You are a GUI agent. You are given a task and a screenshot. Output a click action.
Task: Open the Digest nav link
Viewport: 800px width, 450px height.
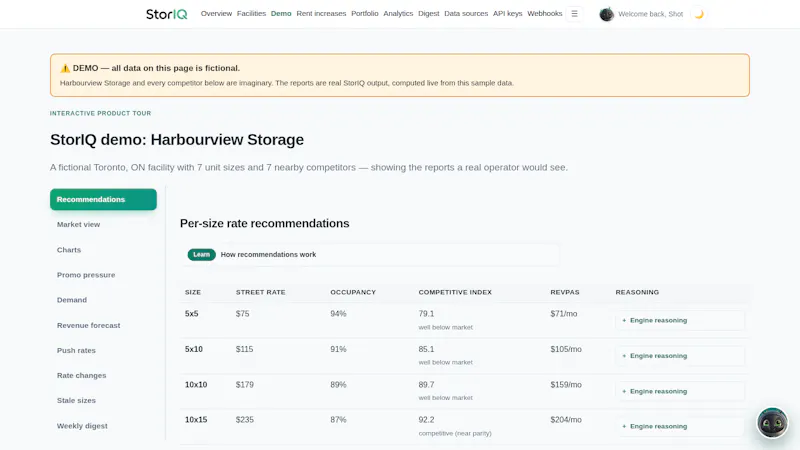429,14
